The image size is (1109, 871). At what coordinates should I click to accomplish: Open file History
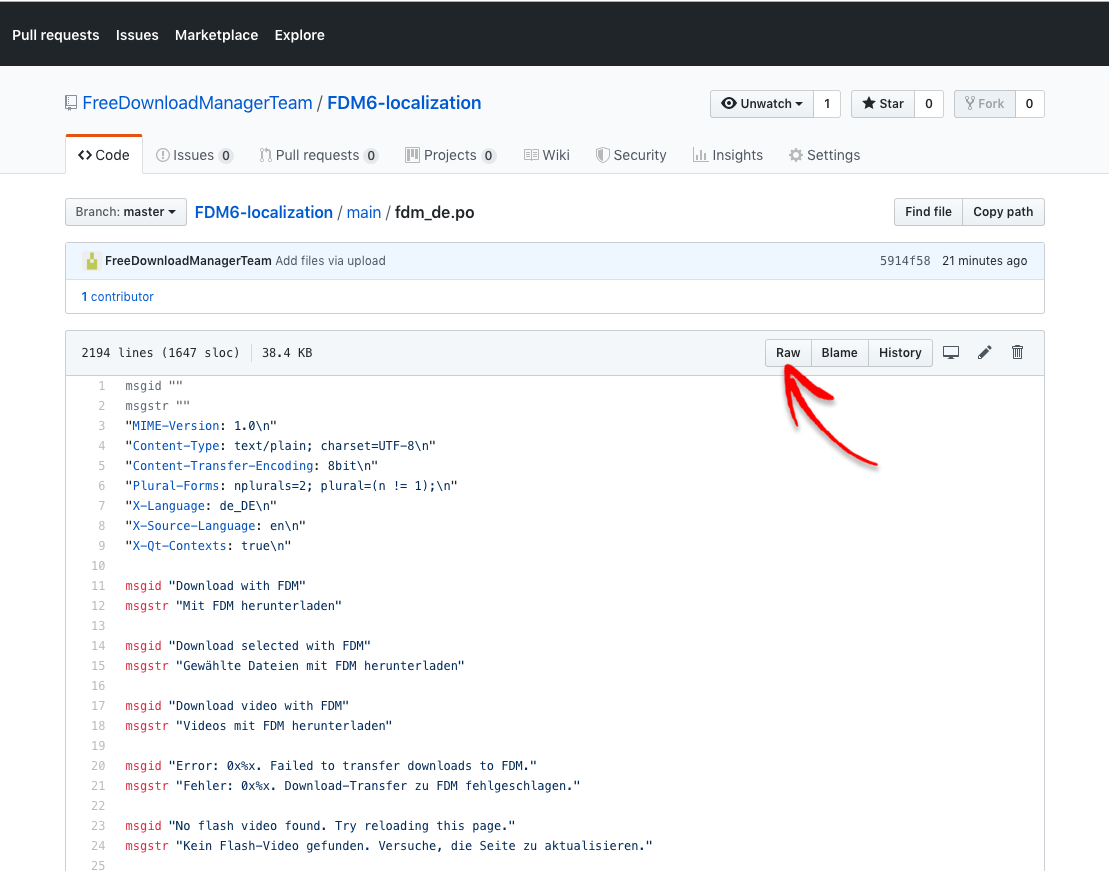click(900, 352)
